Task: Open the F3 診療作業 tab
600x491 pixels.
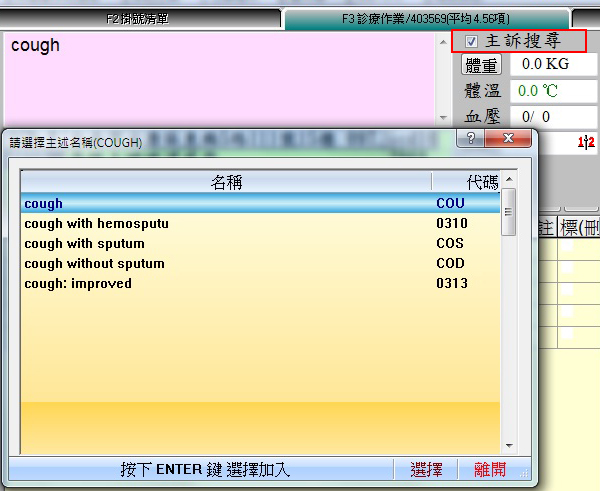Action: (x=426, y=19)
